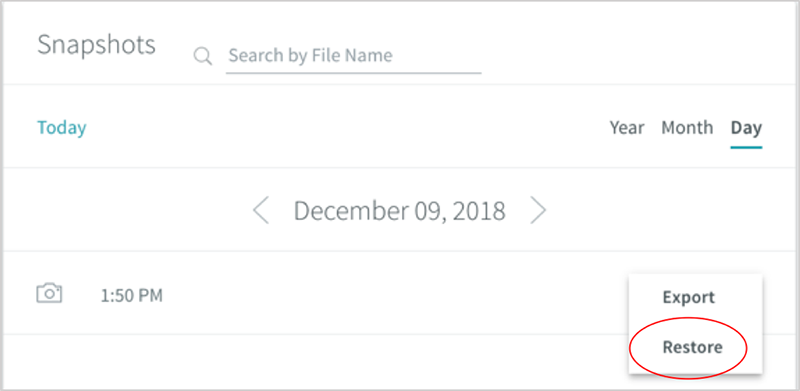The image size is (800, 391).
Task: Click blank space left of Export in popup
Action: (x=645, y=297)
